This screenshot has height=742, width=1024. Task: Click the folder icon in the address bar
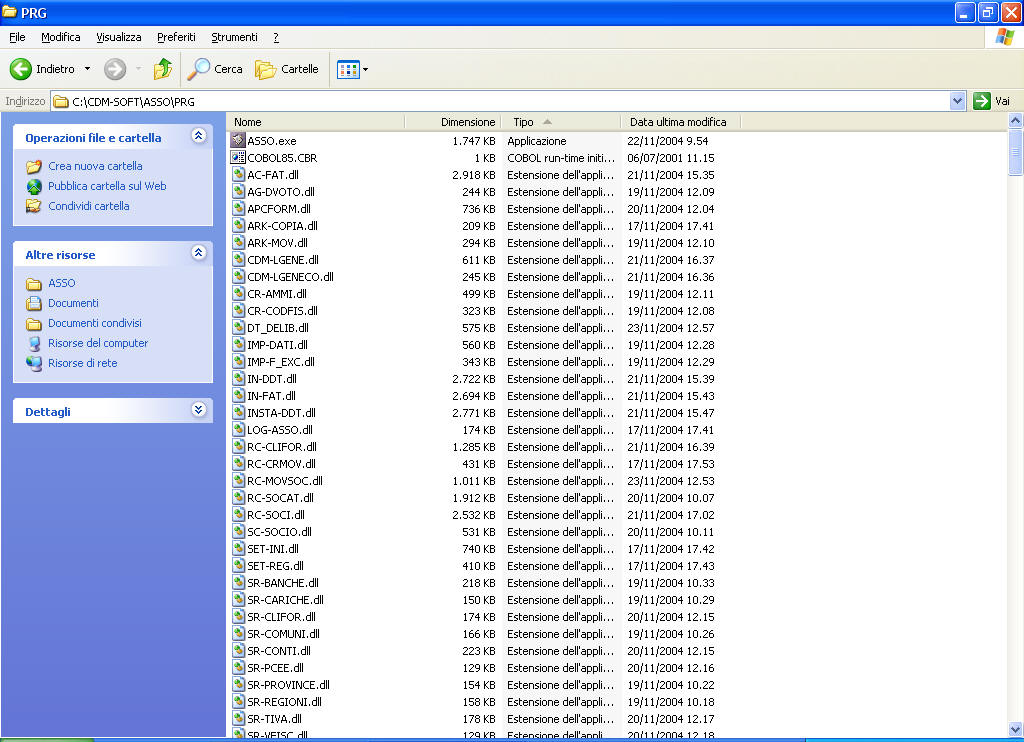tap(61, 101)
